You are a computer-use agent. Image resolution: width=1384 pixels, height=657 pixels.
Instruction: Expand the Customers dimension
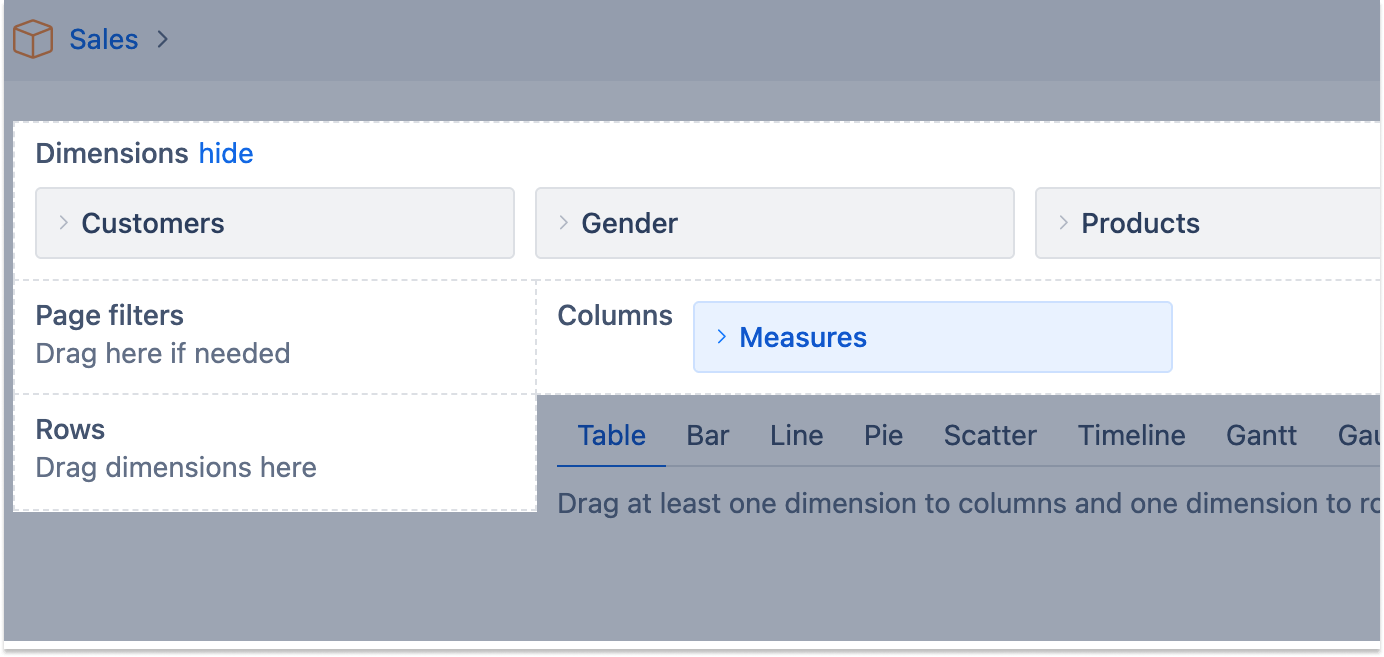62,223
